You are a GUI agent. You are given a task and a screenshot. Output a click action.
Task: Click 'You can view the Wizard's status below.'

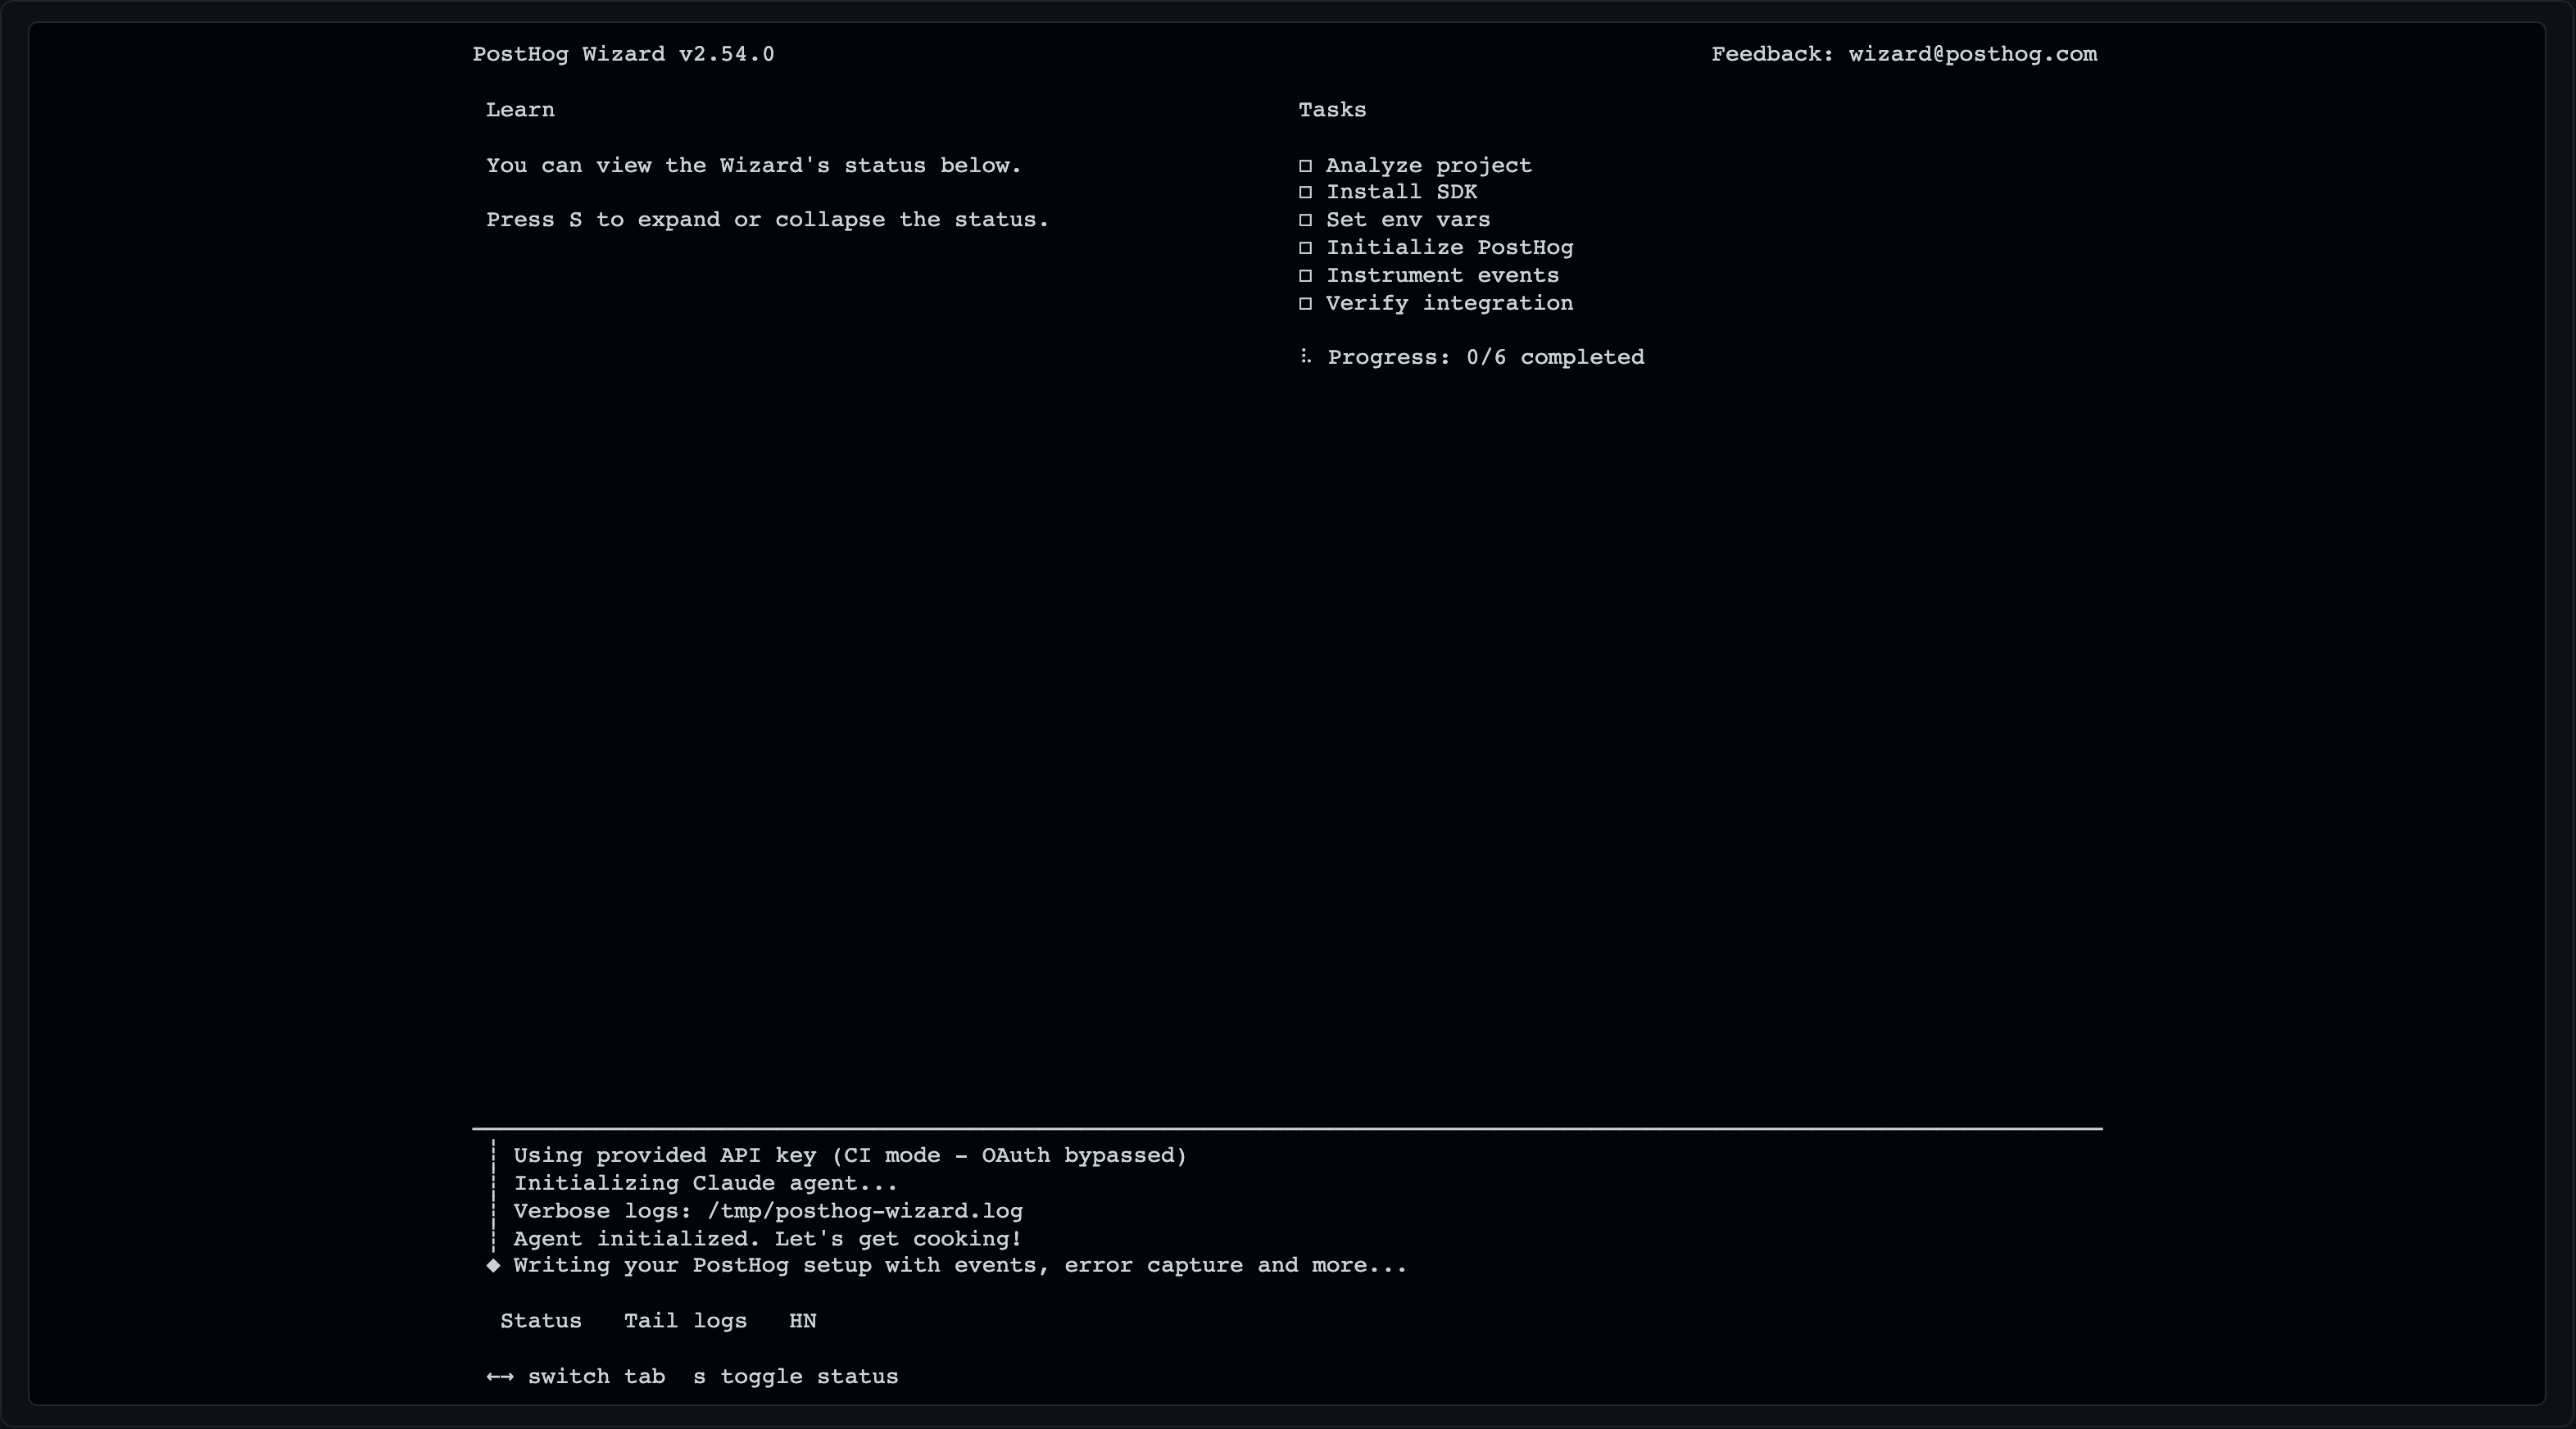[754, 166]
